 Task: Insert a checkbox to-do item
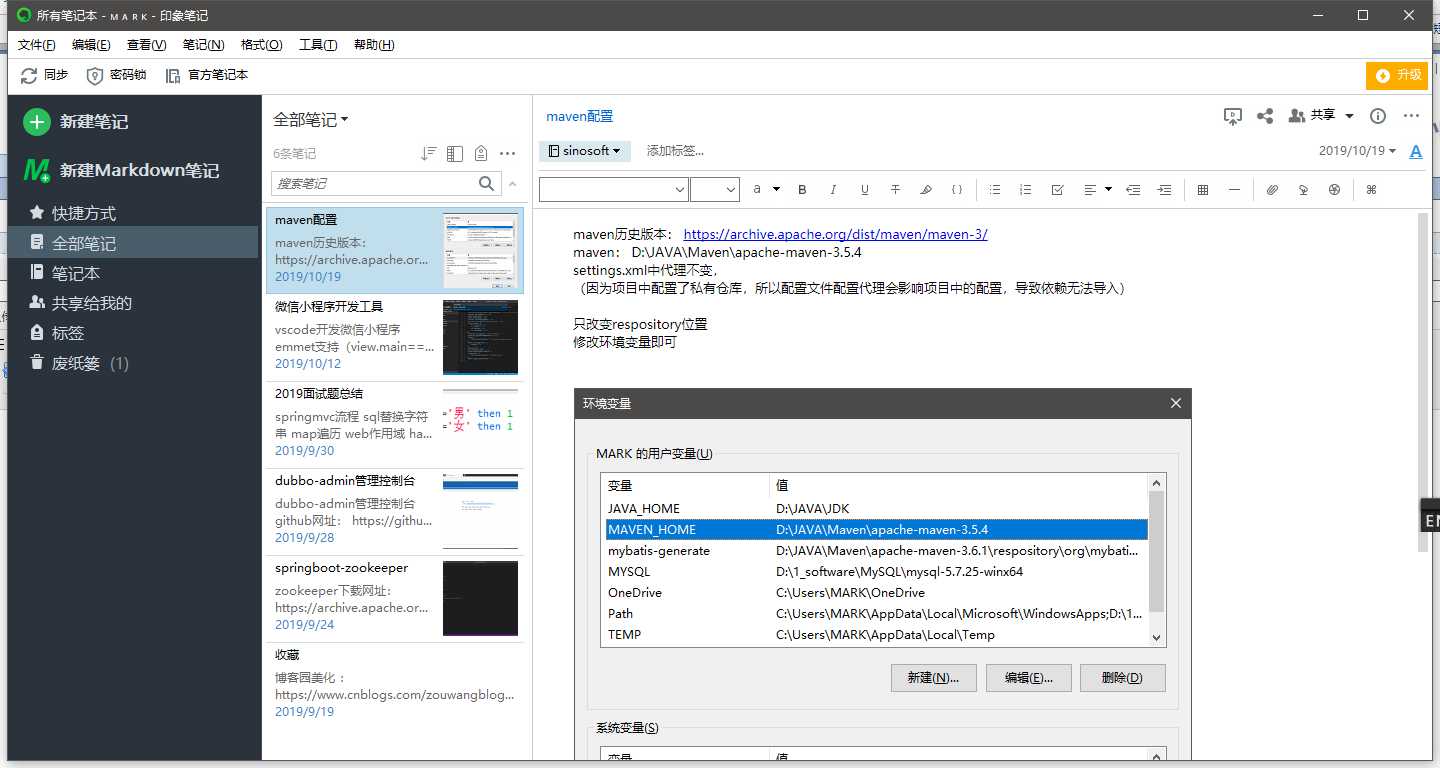pos(1058,190)
